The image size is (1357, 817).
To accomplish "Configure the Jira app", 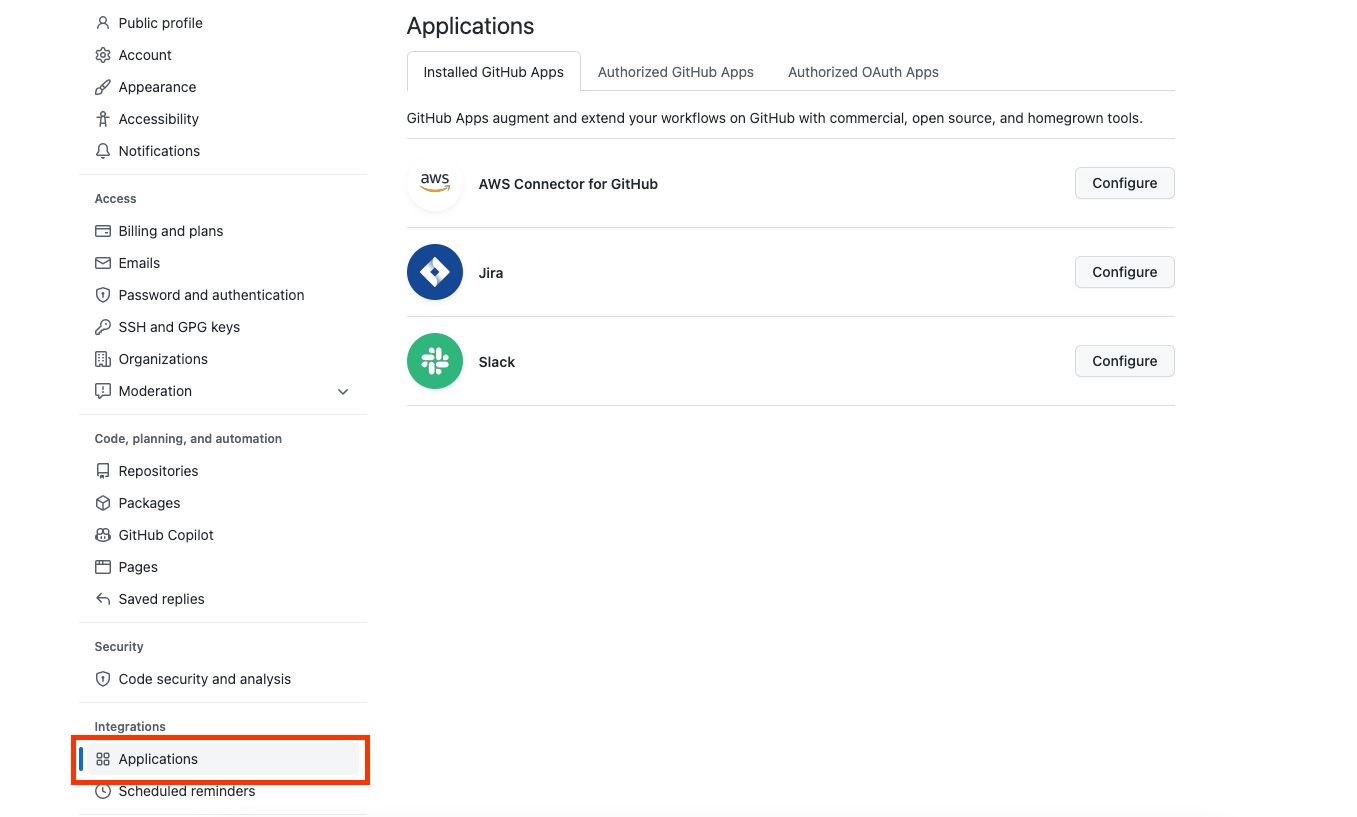I will [x=1125, y=272].
